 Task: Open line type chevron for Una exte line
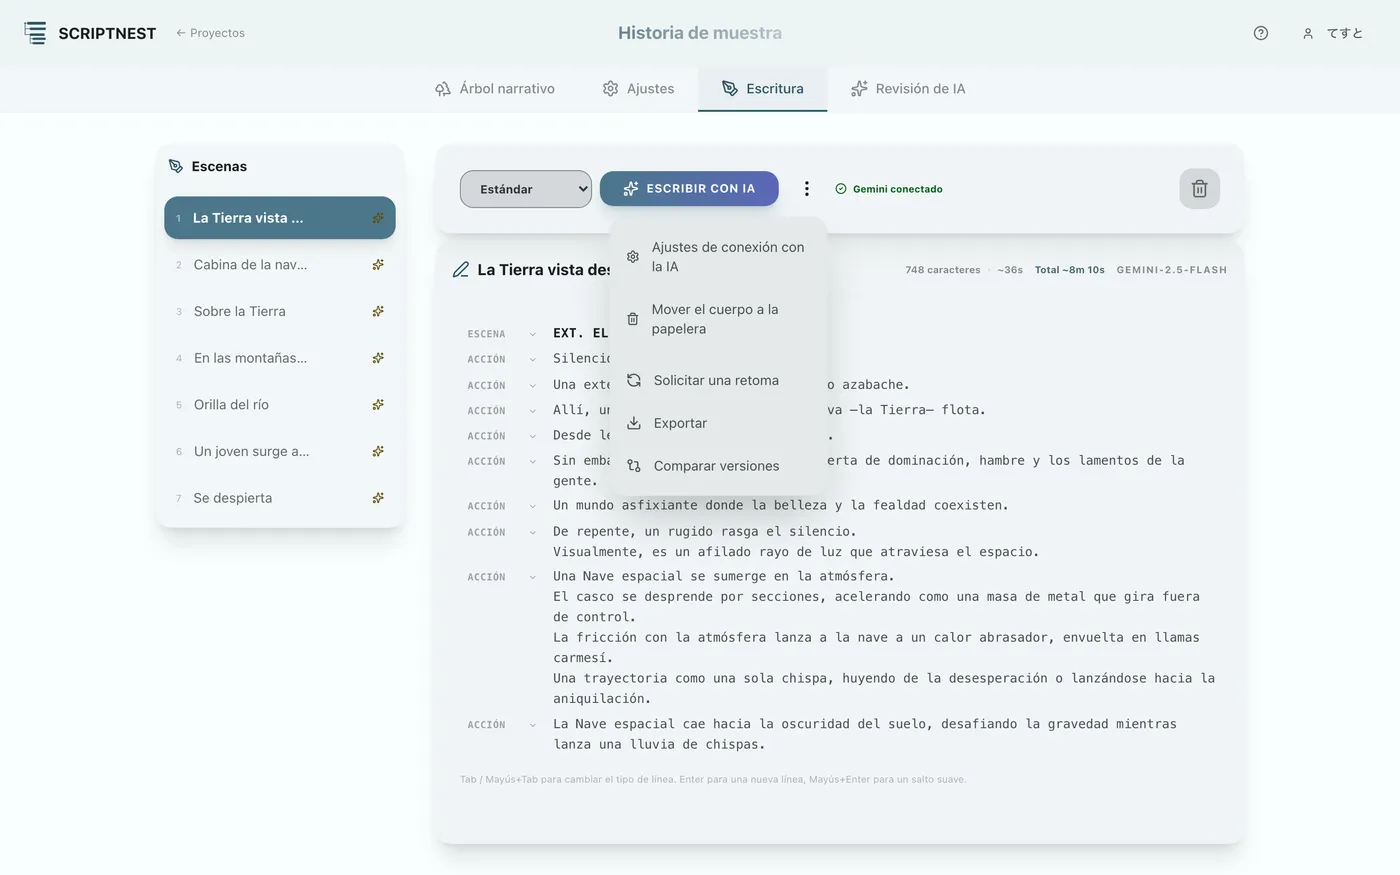click(533, 385)
